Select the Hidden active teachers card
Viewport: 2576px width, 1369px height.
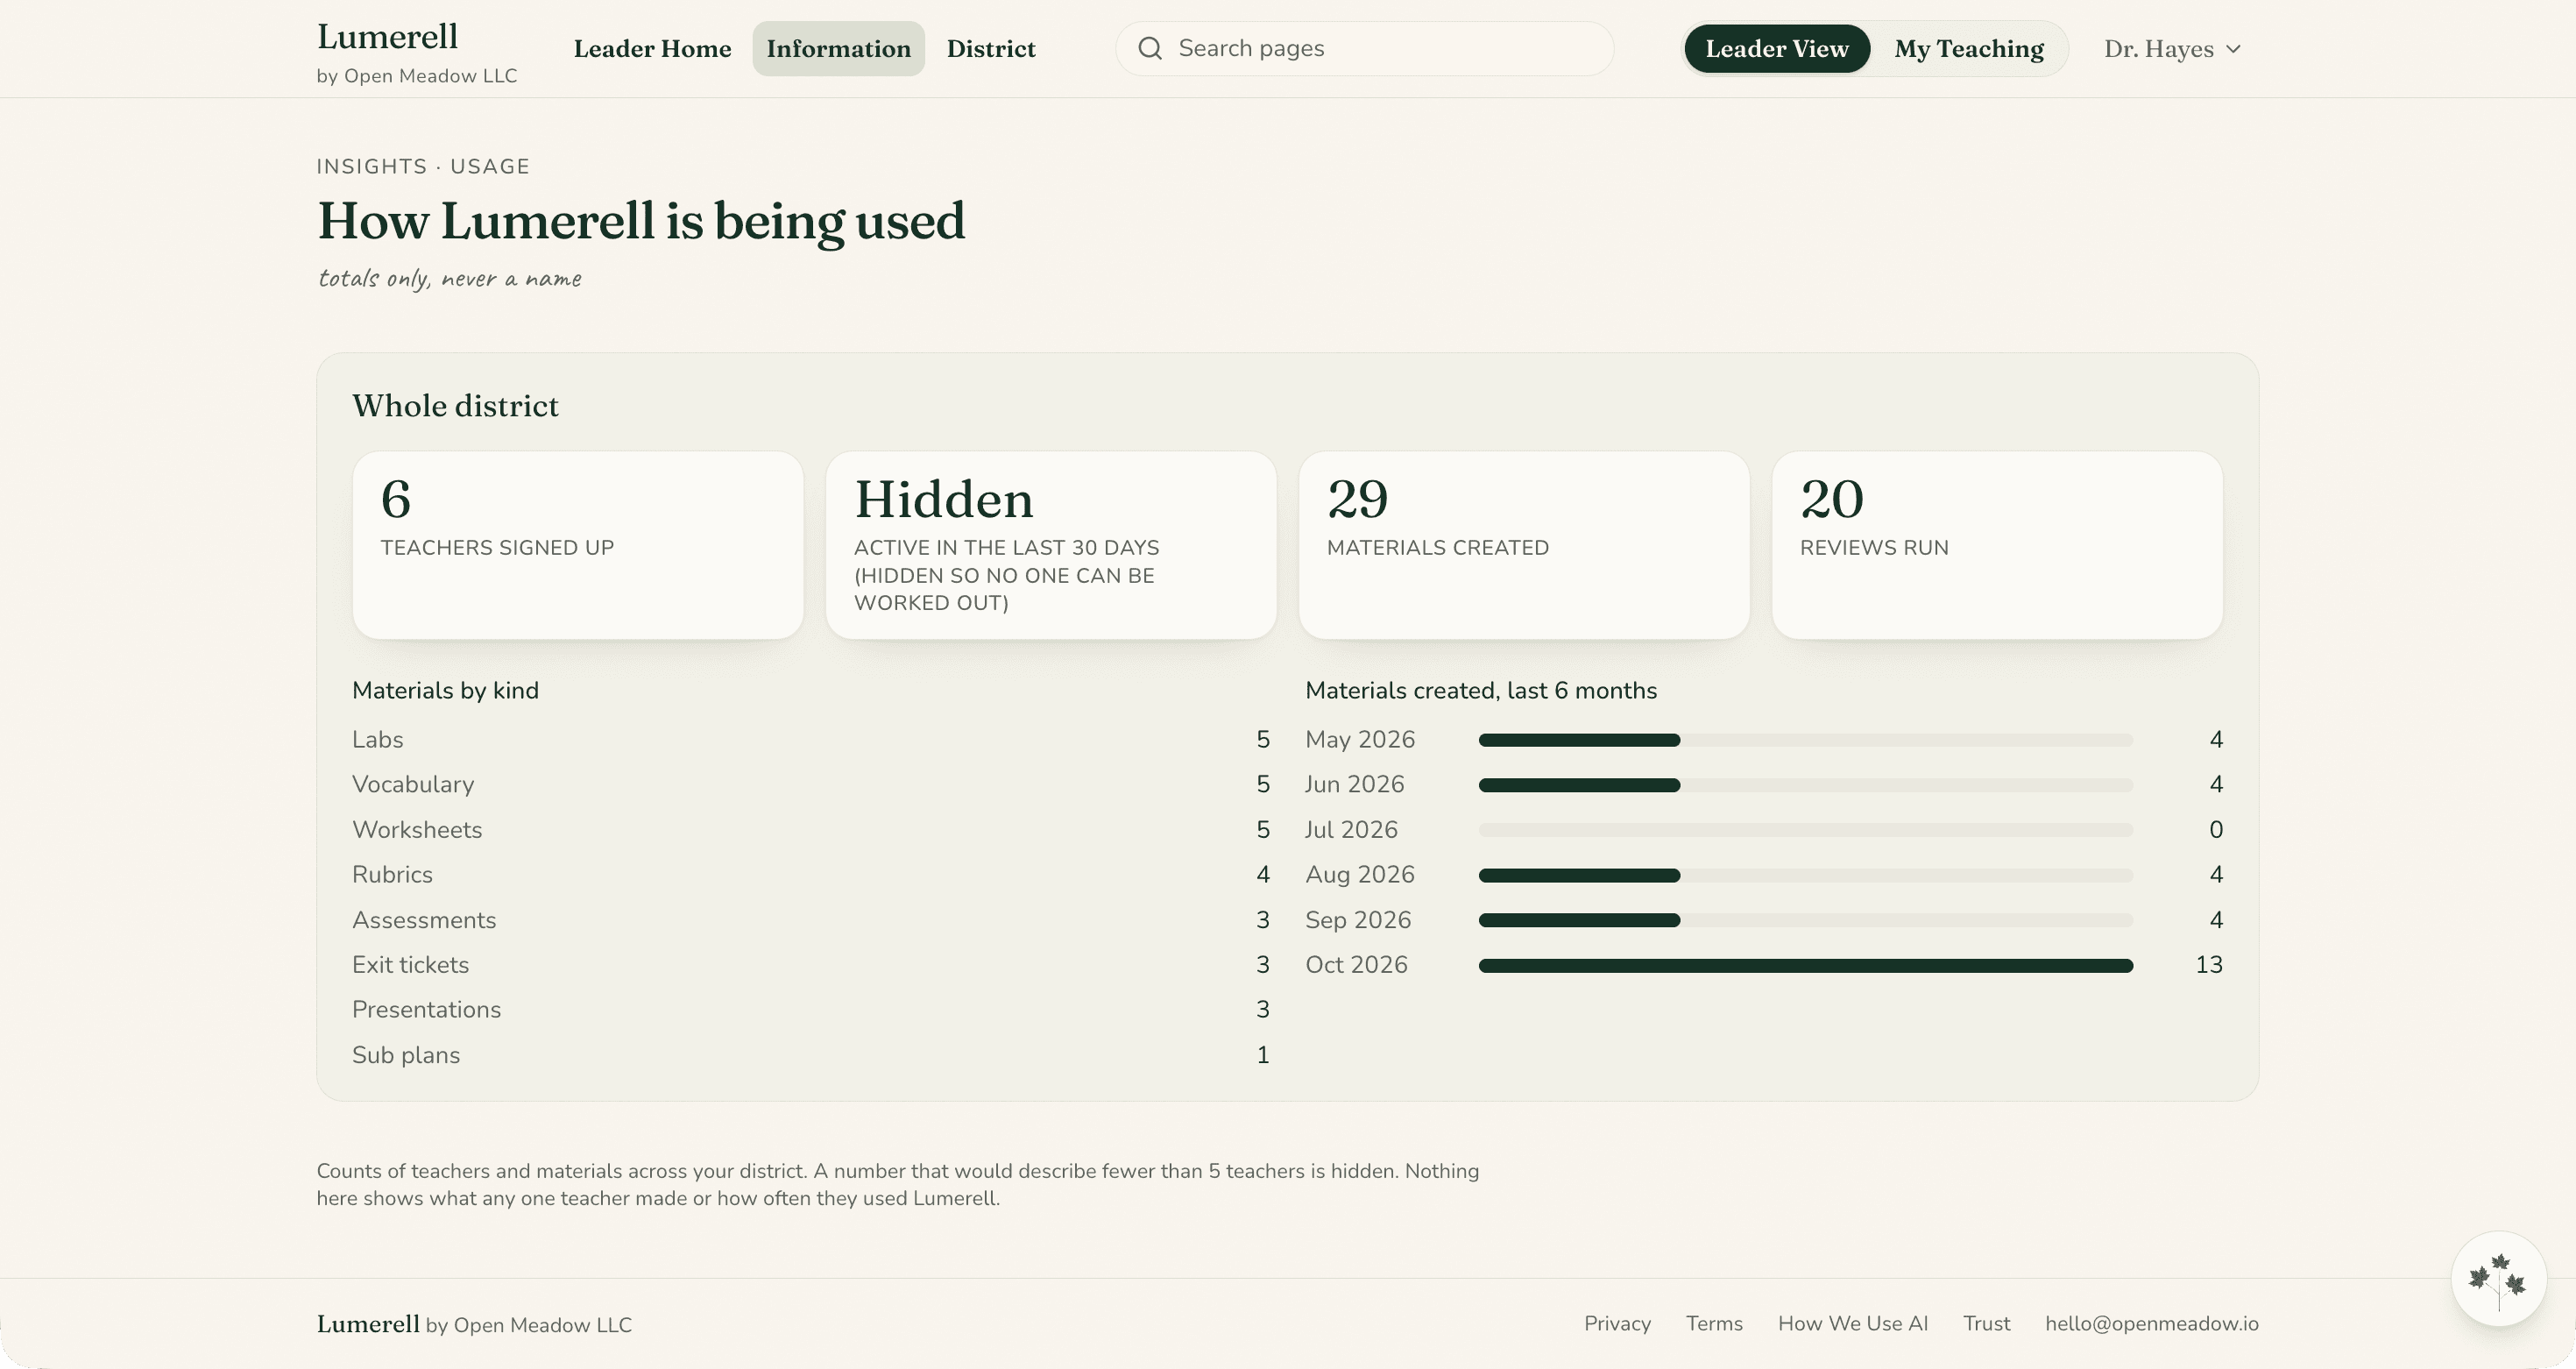pos(1051,545)
